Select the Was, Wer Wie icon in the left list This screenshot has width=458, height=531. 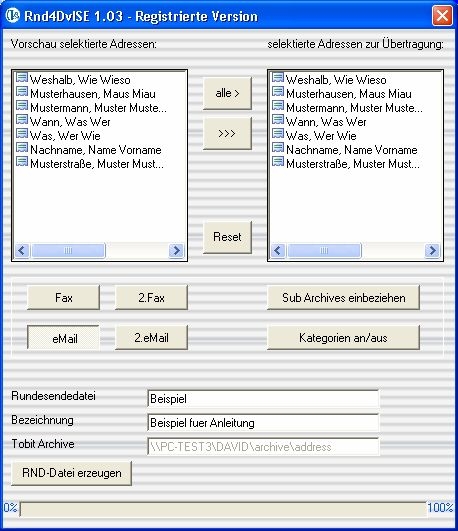[x=22, y=134]
